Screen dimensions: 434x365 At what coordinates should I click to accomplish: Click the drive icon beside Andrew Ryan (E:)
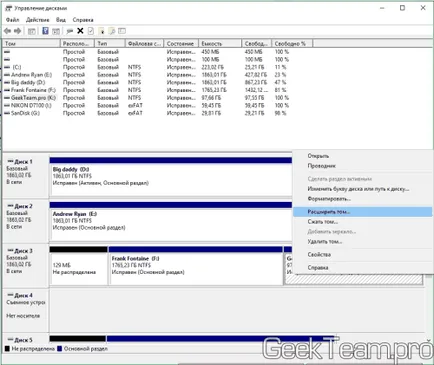coord(7,75)
